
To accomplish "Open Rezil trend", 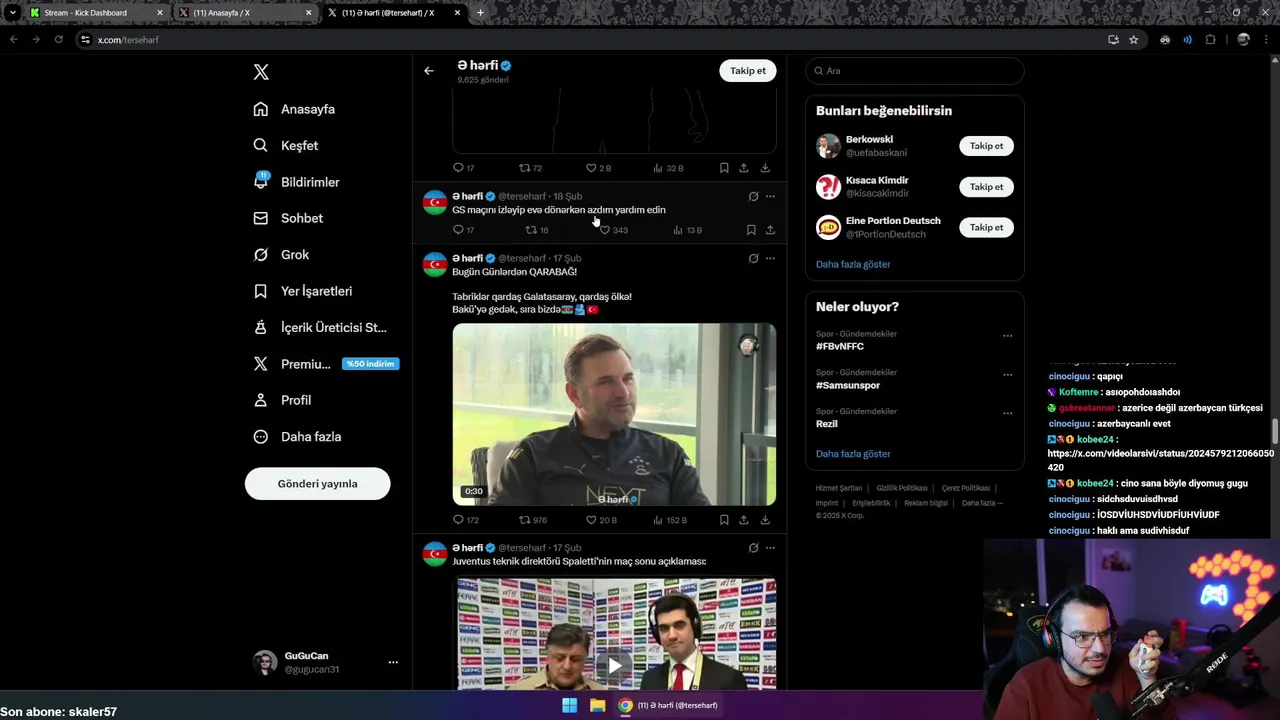I will pyautogui.click(x=827, y=424).
